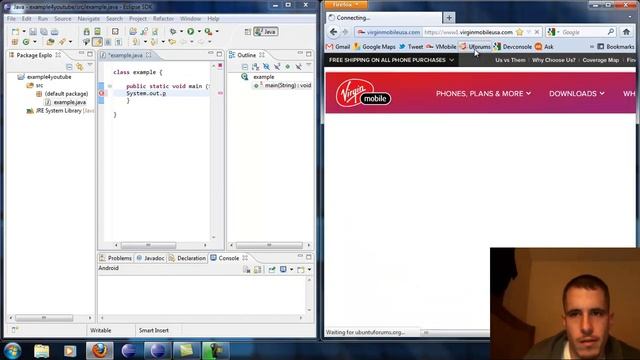The height and width of the screenshot is (360, 640).
Task: Open the Debug configurations dropdown arrow
Action: click(181, 31)
